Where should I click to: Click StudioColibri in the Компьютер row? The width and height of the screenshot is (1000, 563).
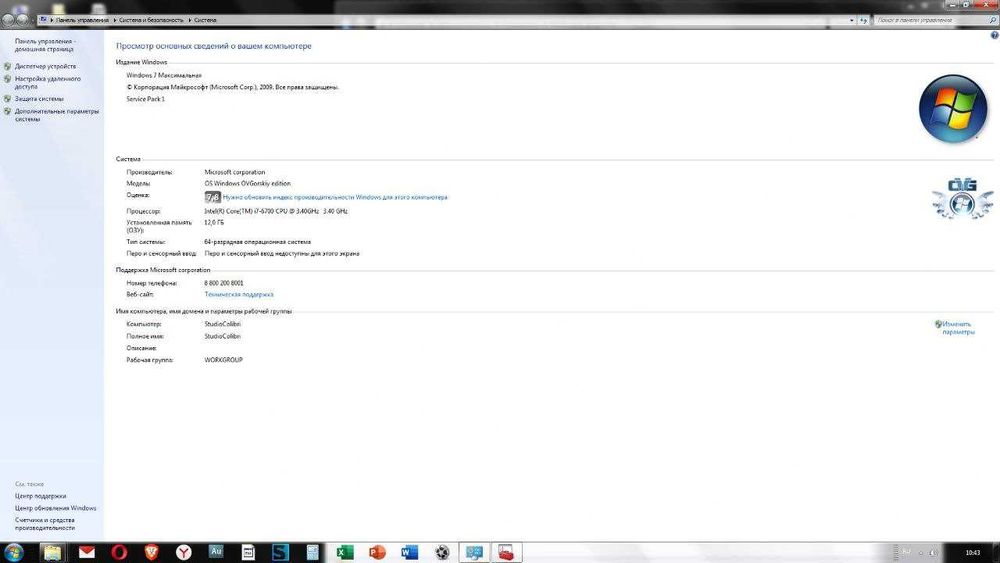point(223,325)
